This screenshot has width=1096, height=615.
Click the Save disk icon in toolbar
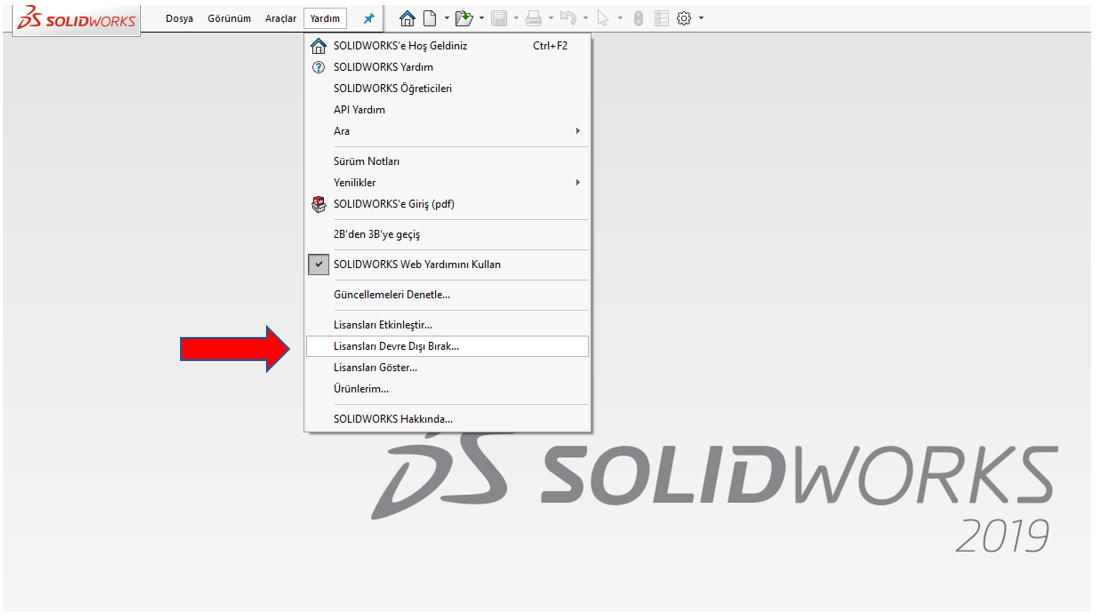499,18
